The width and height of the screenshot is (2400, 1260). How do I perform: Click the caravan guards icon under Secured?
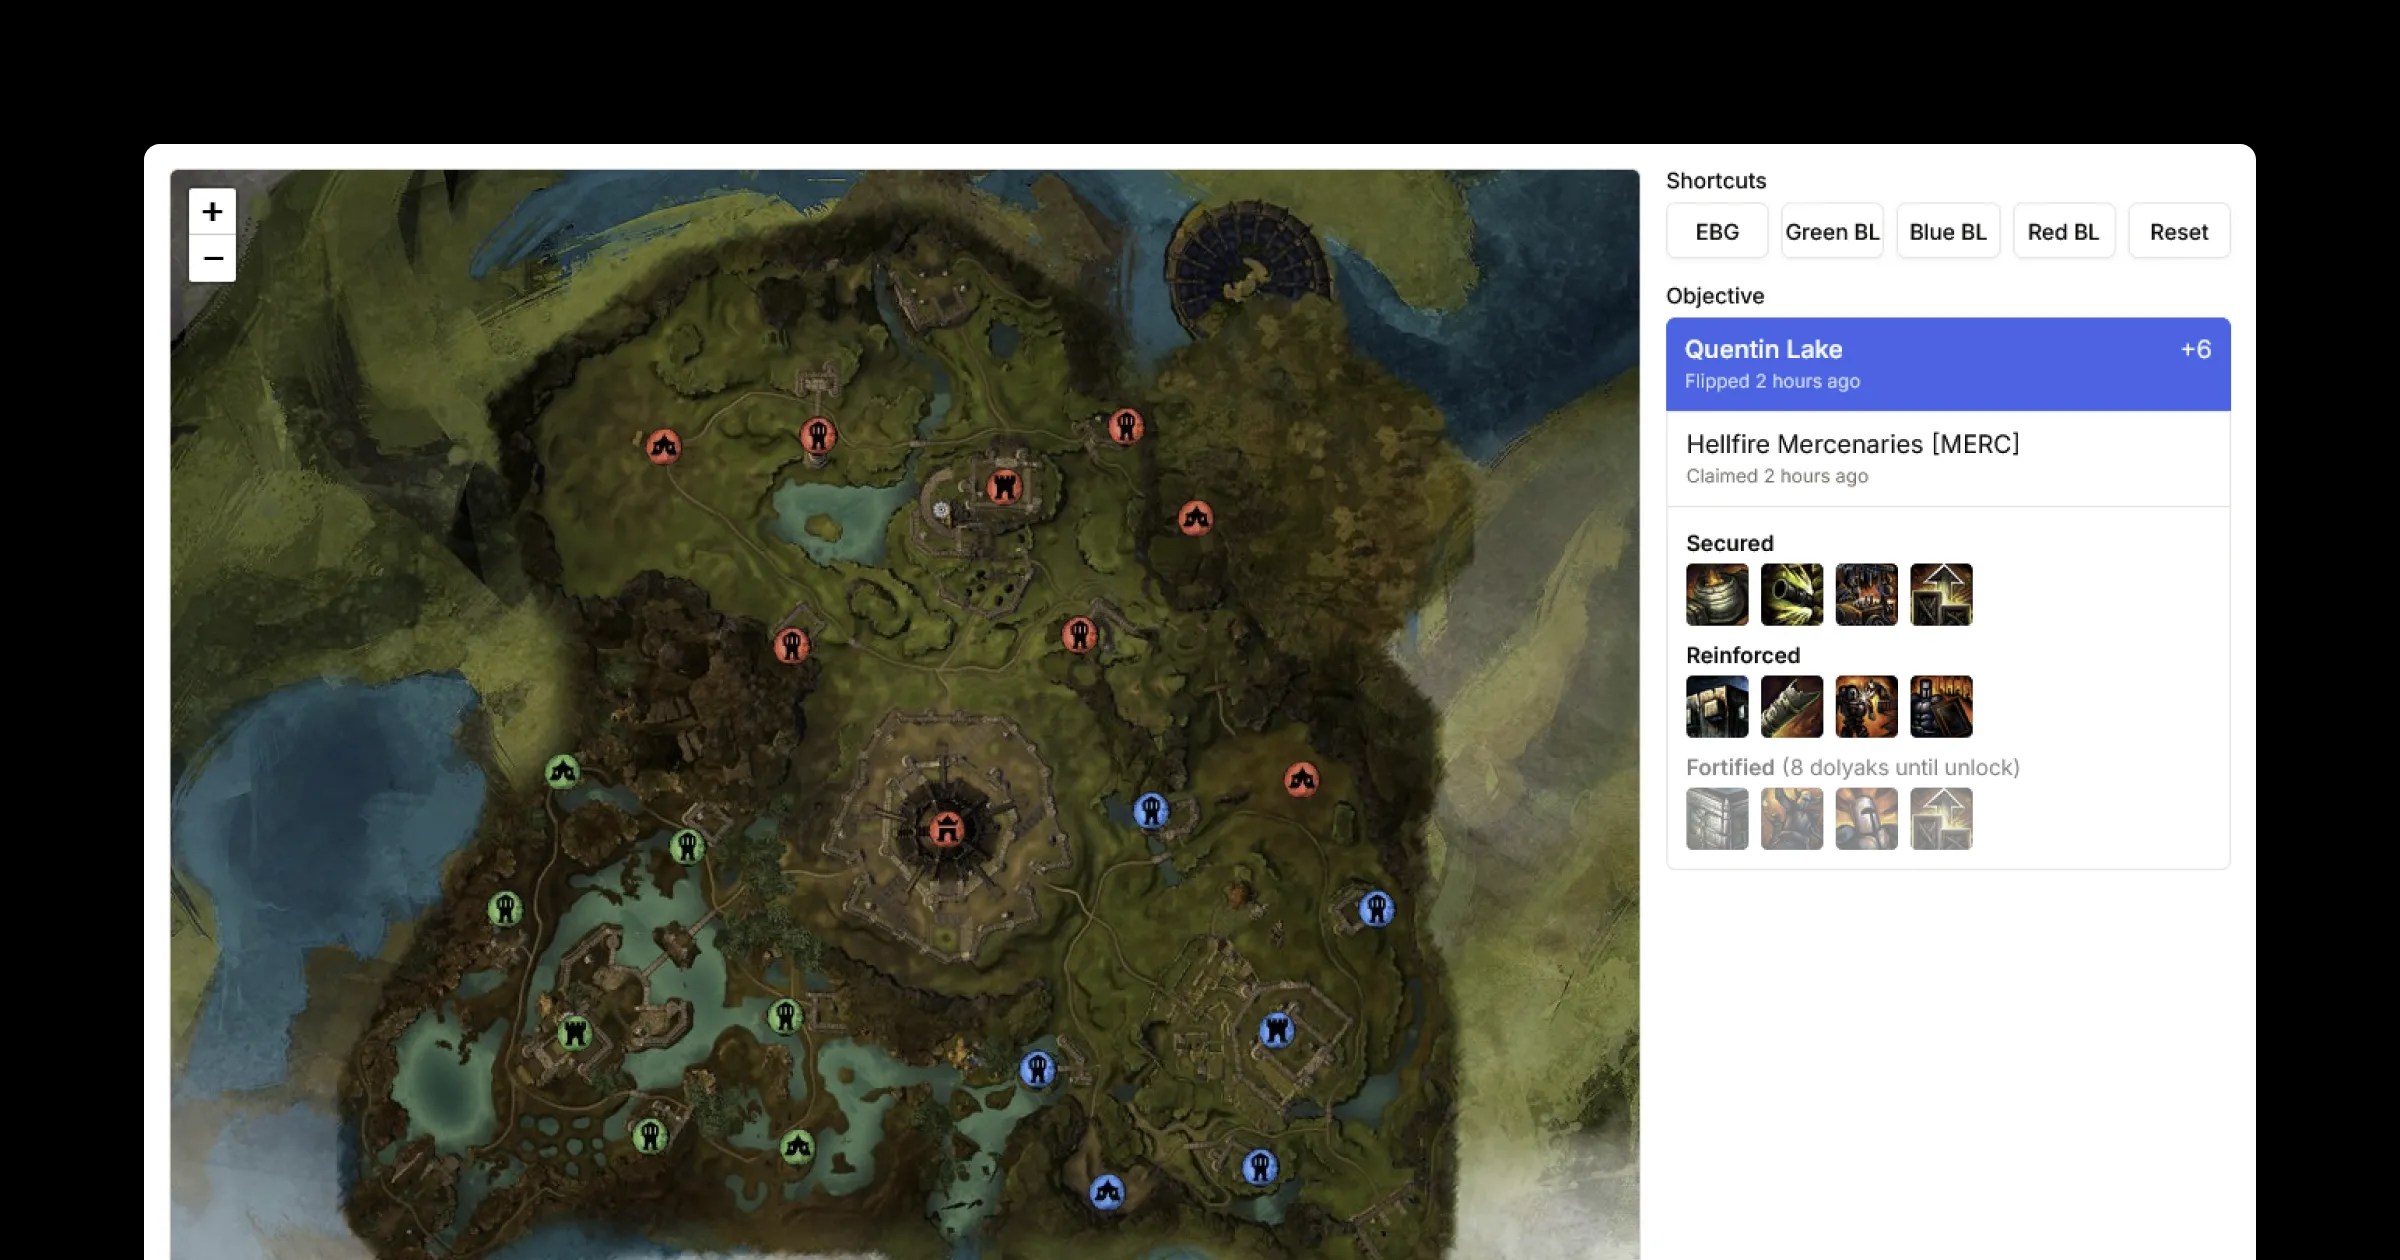click(x=1866, y=594)
